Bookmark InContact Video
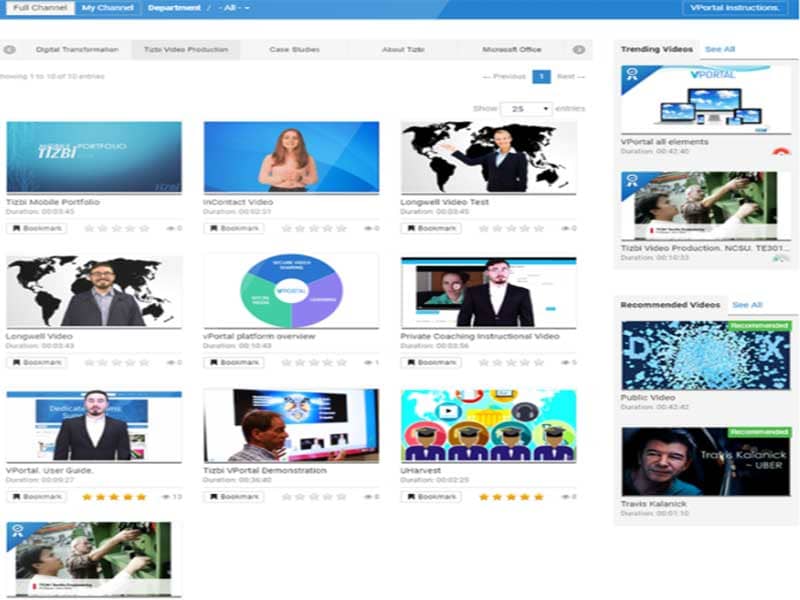Image resolution: width=800 pixels, height=600 pixels. click(234, 228)
